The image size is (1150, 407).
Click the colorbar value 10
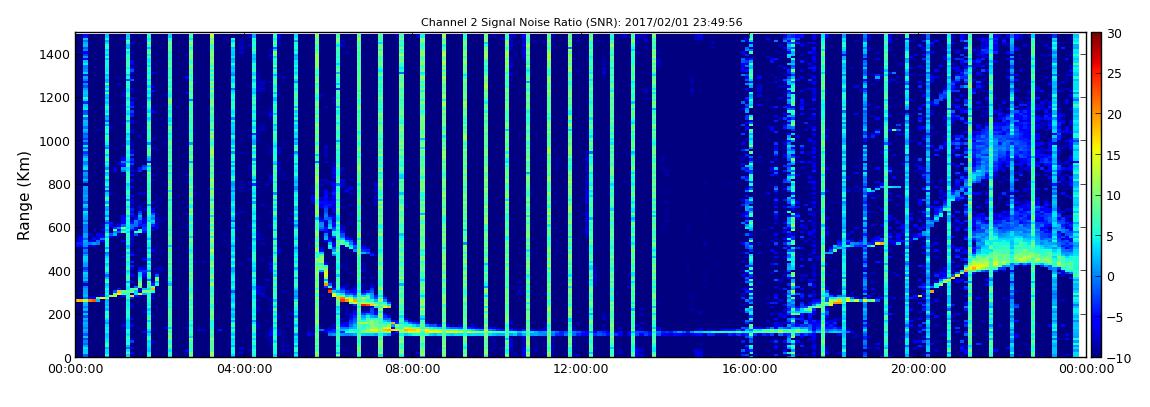click(x=1115, y=195)
